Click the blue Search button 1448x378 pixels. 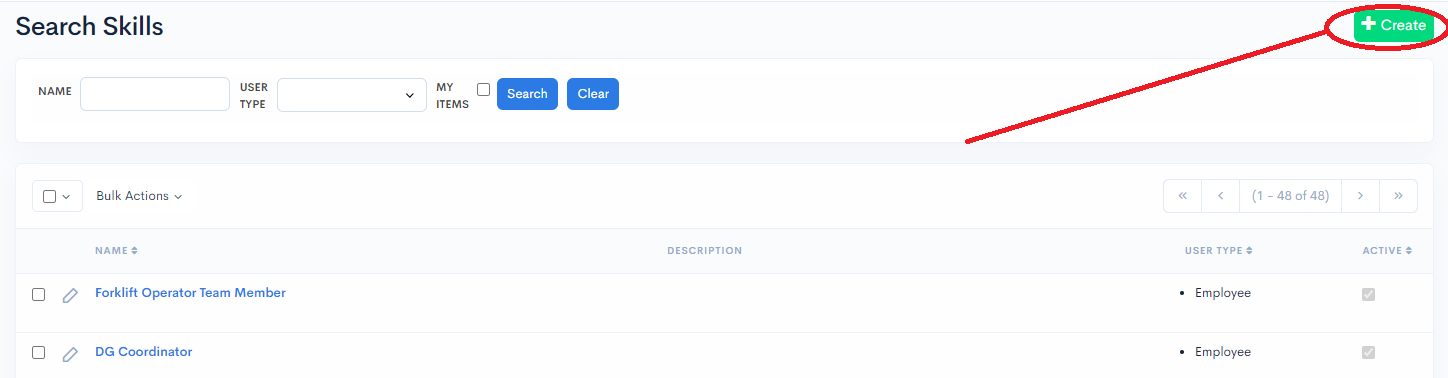point(527,94)
